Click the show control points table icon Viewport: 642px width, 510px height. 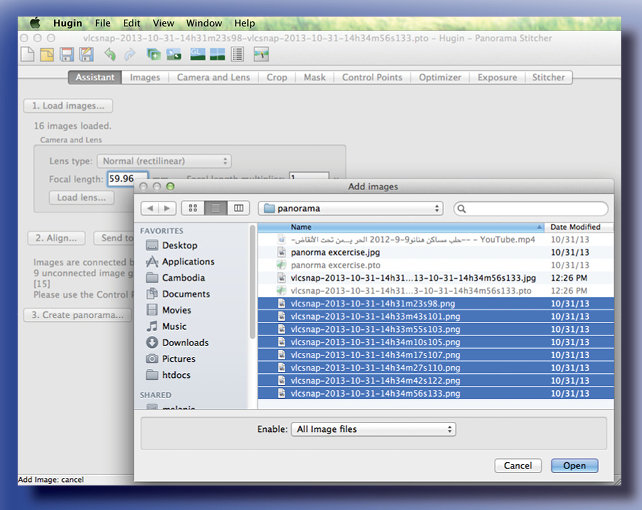pos(237,54)
